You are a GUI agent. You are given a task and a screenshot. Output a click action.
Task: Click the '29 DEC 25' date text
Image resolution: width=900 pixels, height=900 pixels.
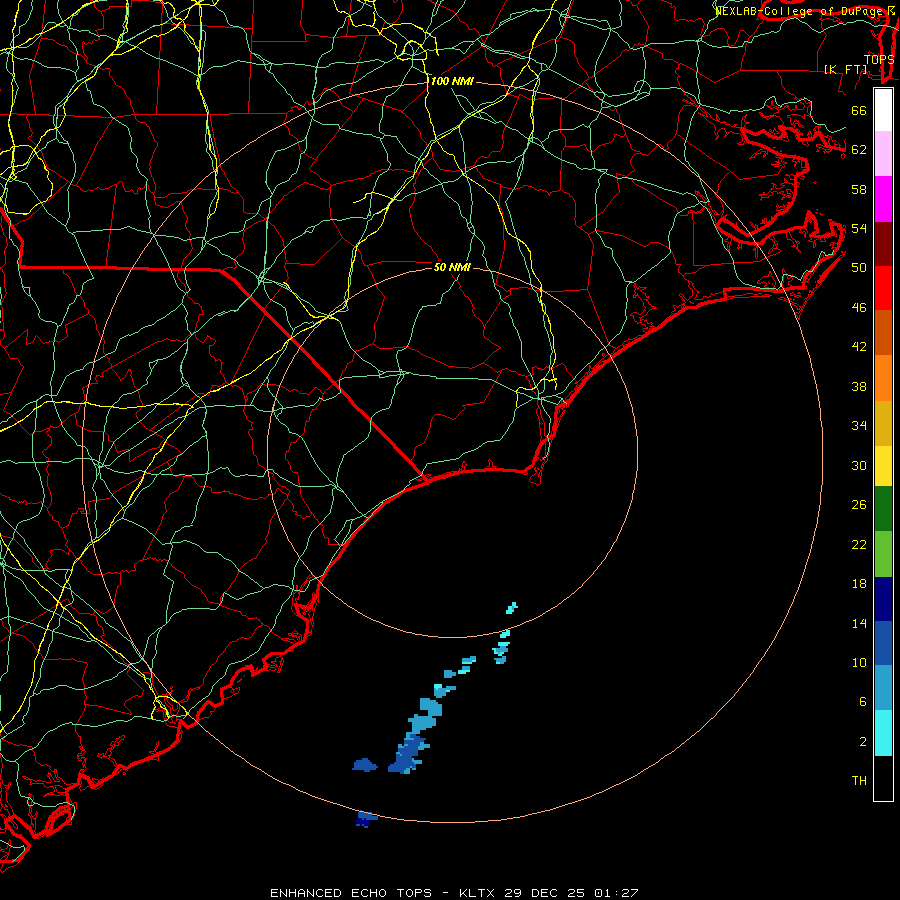[x=545, y=893]
